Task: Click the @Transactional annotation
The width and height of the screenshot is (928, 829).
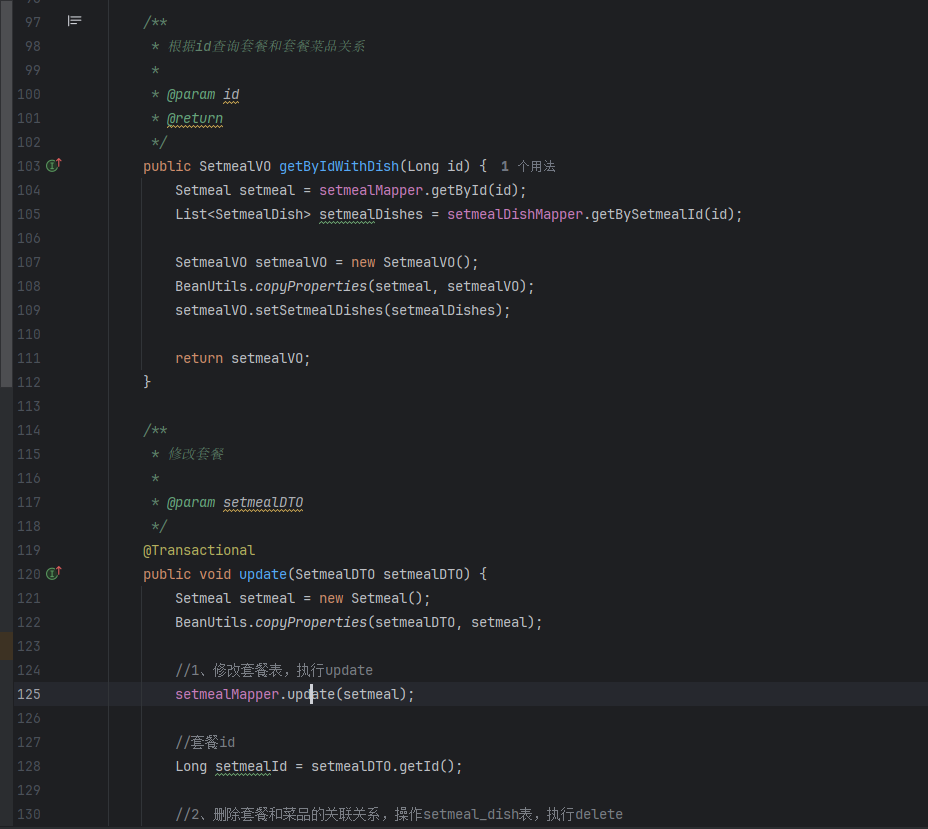Action: click(x=199, y=550)
